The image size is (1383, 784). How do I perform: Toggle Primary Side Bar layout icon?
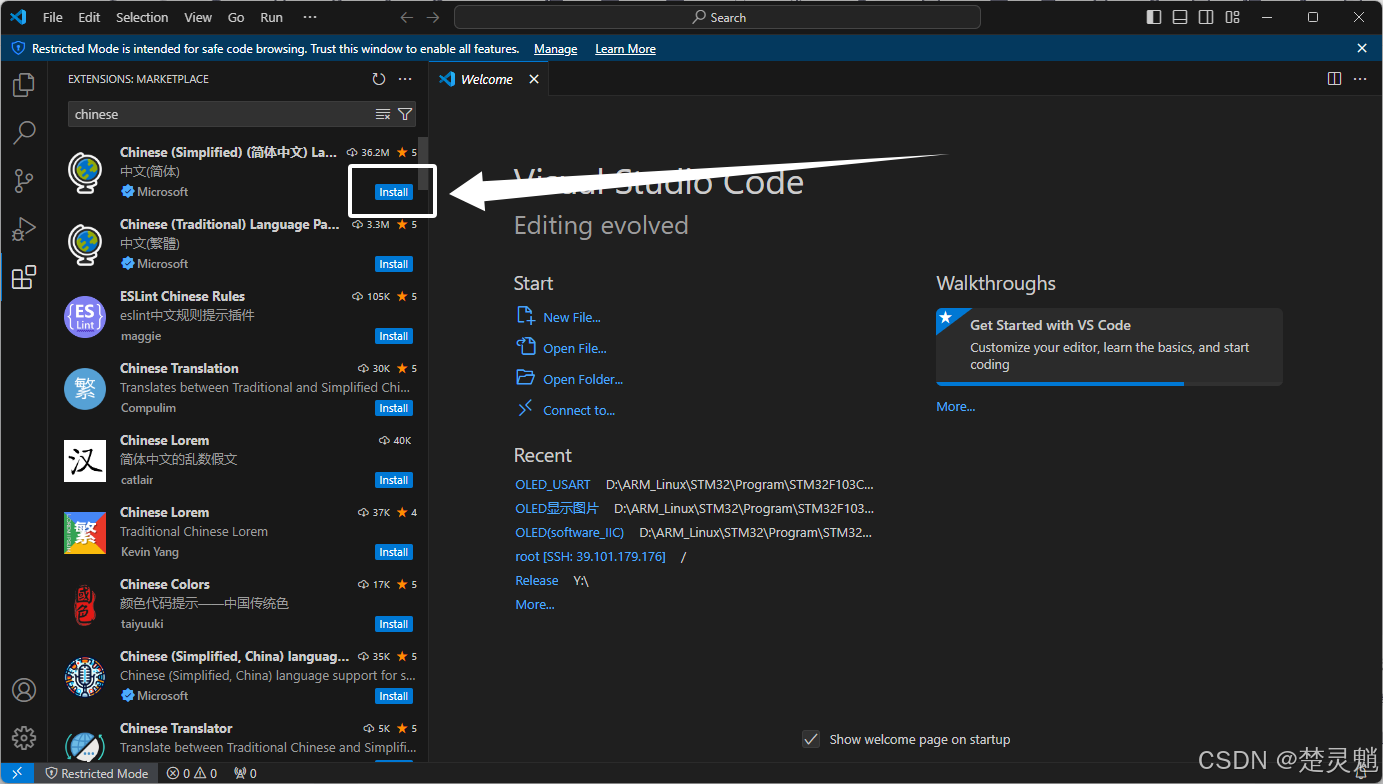[1154, 17]
